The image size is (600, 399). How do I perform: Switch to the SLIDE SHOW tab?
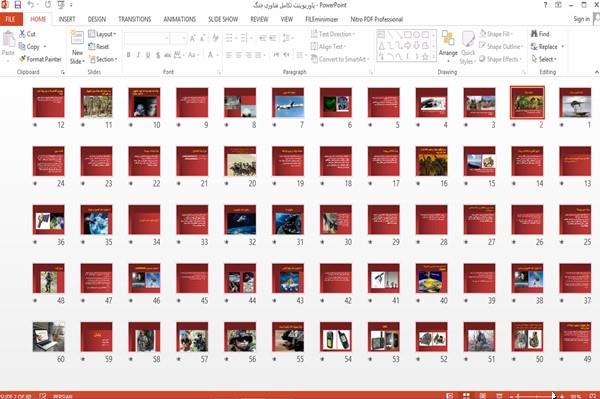click(223, 19)
